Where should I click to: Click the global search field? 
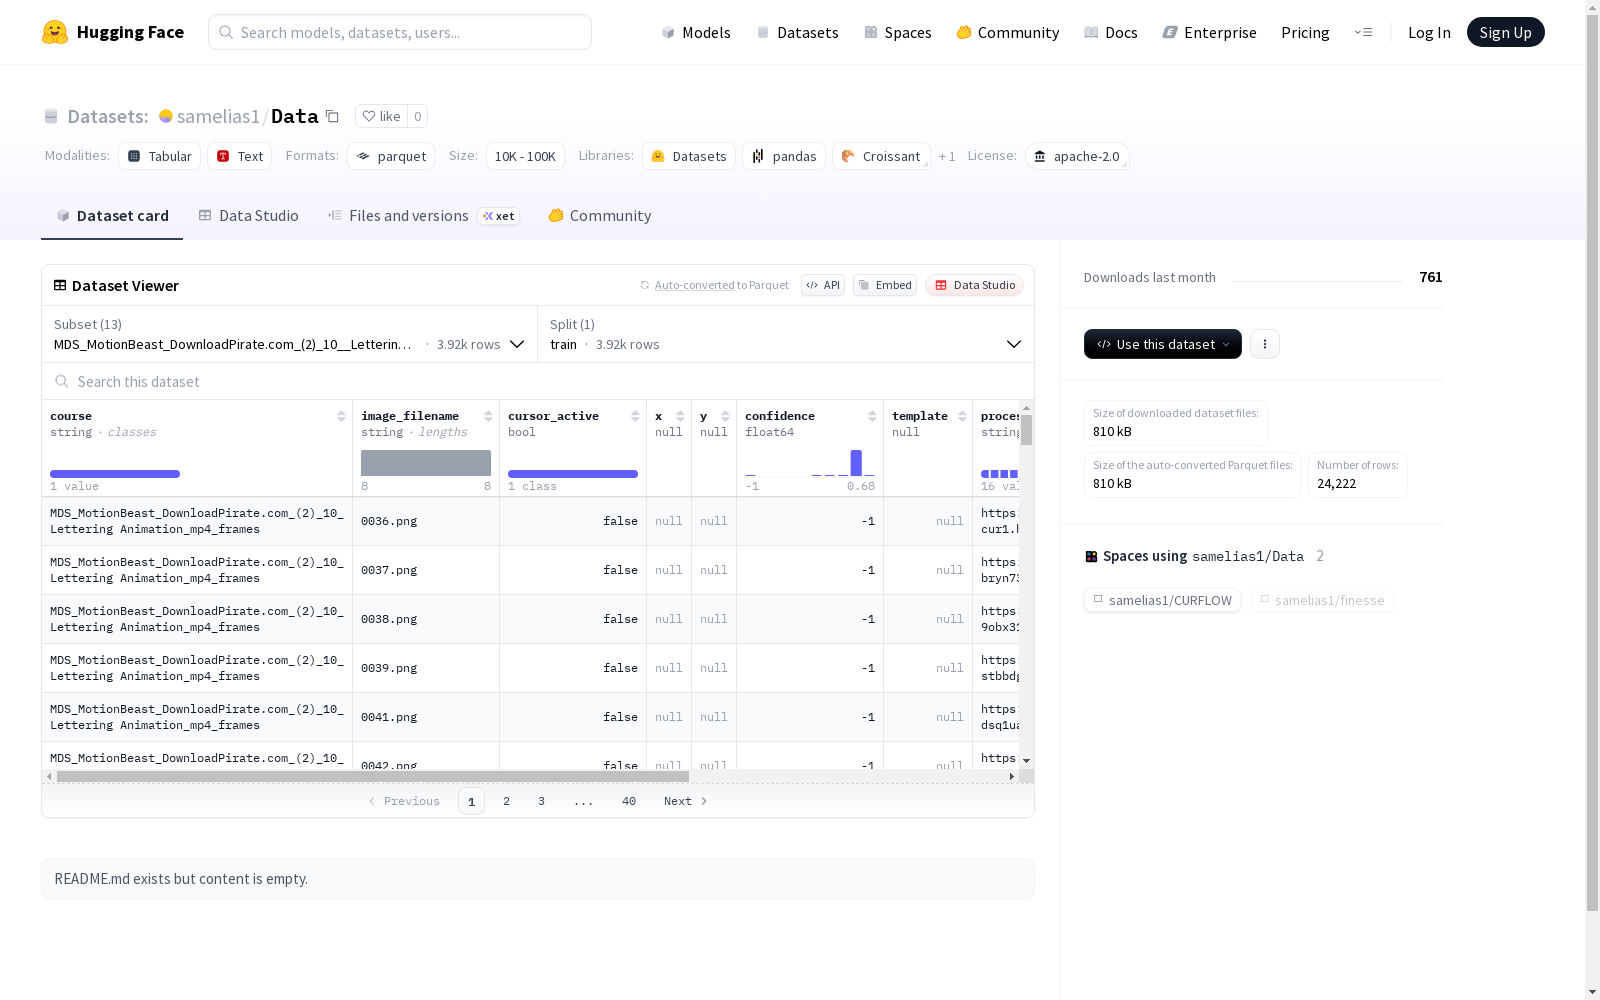(400, 32)
